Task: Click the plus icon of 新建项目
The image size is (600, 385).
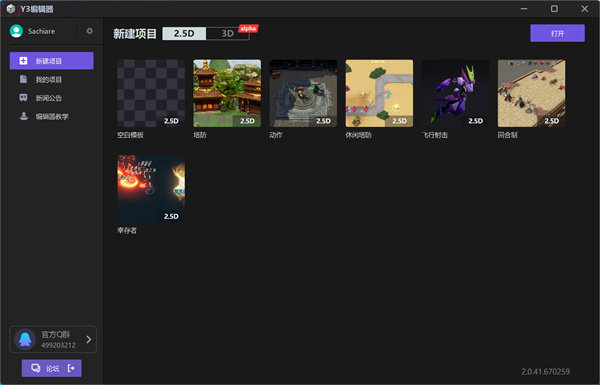Action: coord(23,61)
